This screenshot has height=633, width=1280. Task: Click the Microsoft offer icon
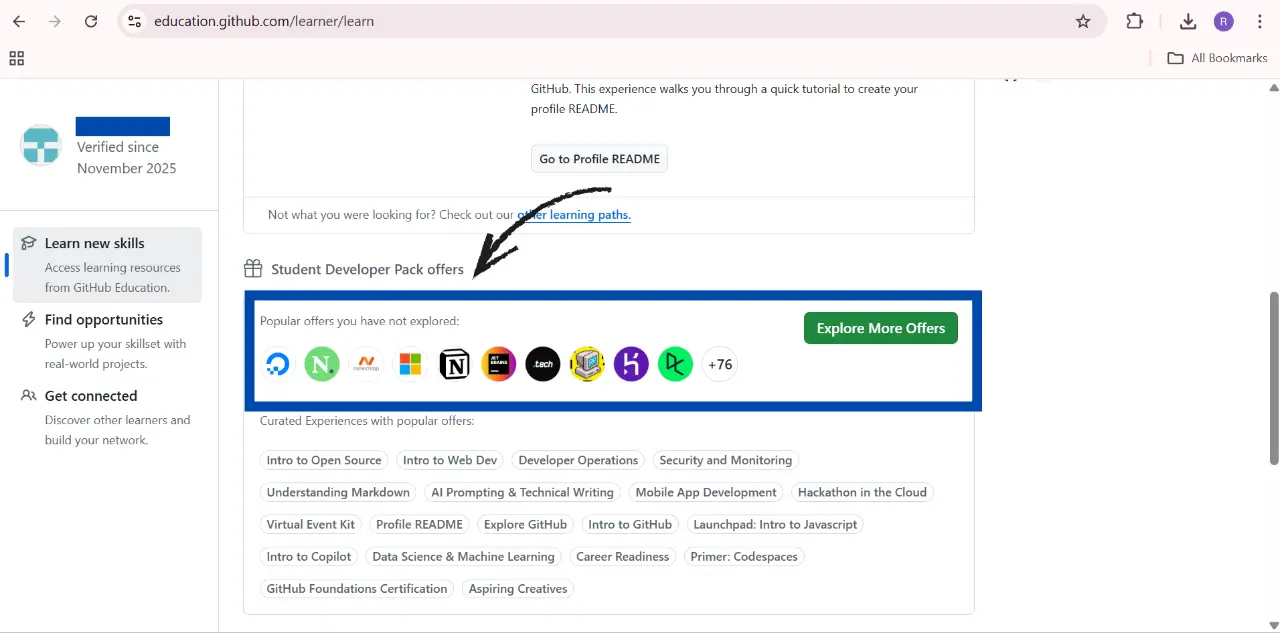click(x=410, y=364)
